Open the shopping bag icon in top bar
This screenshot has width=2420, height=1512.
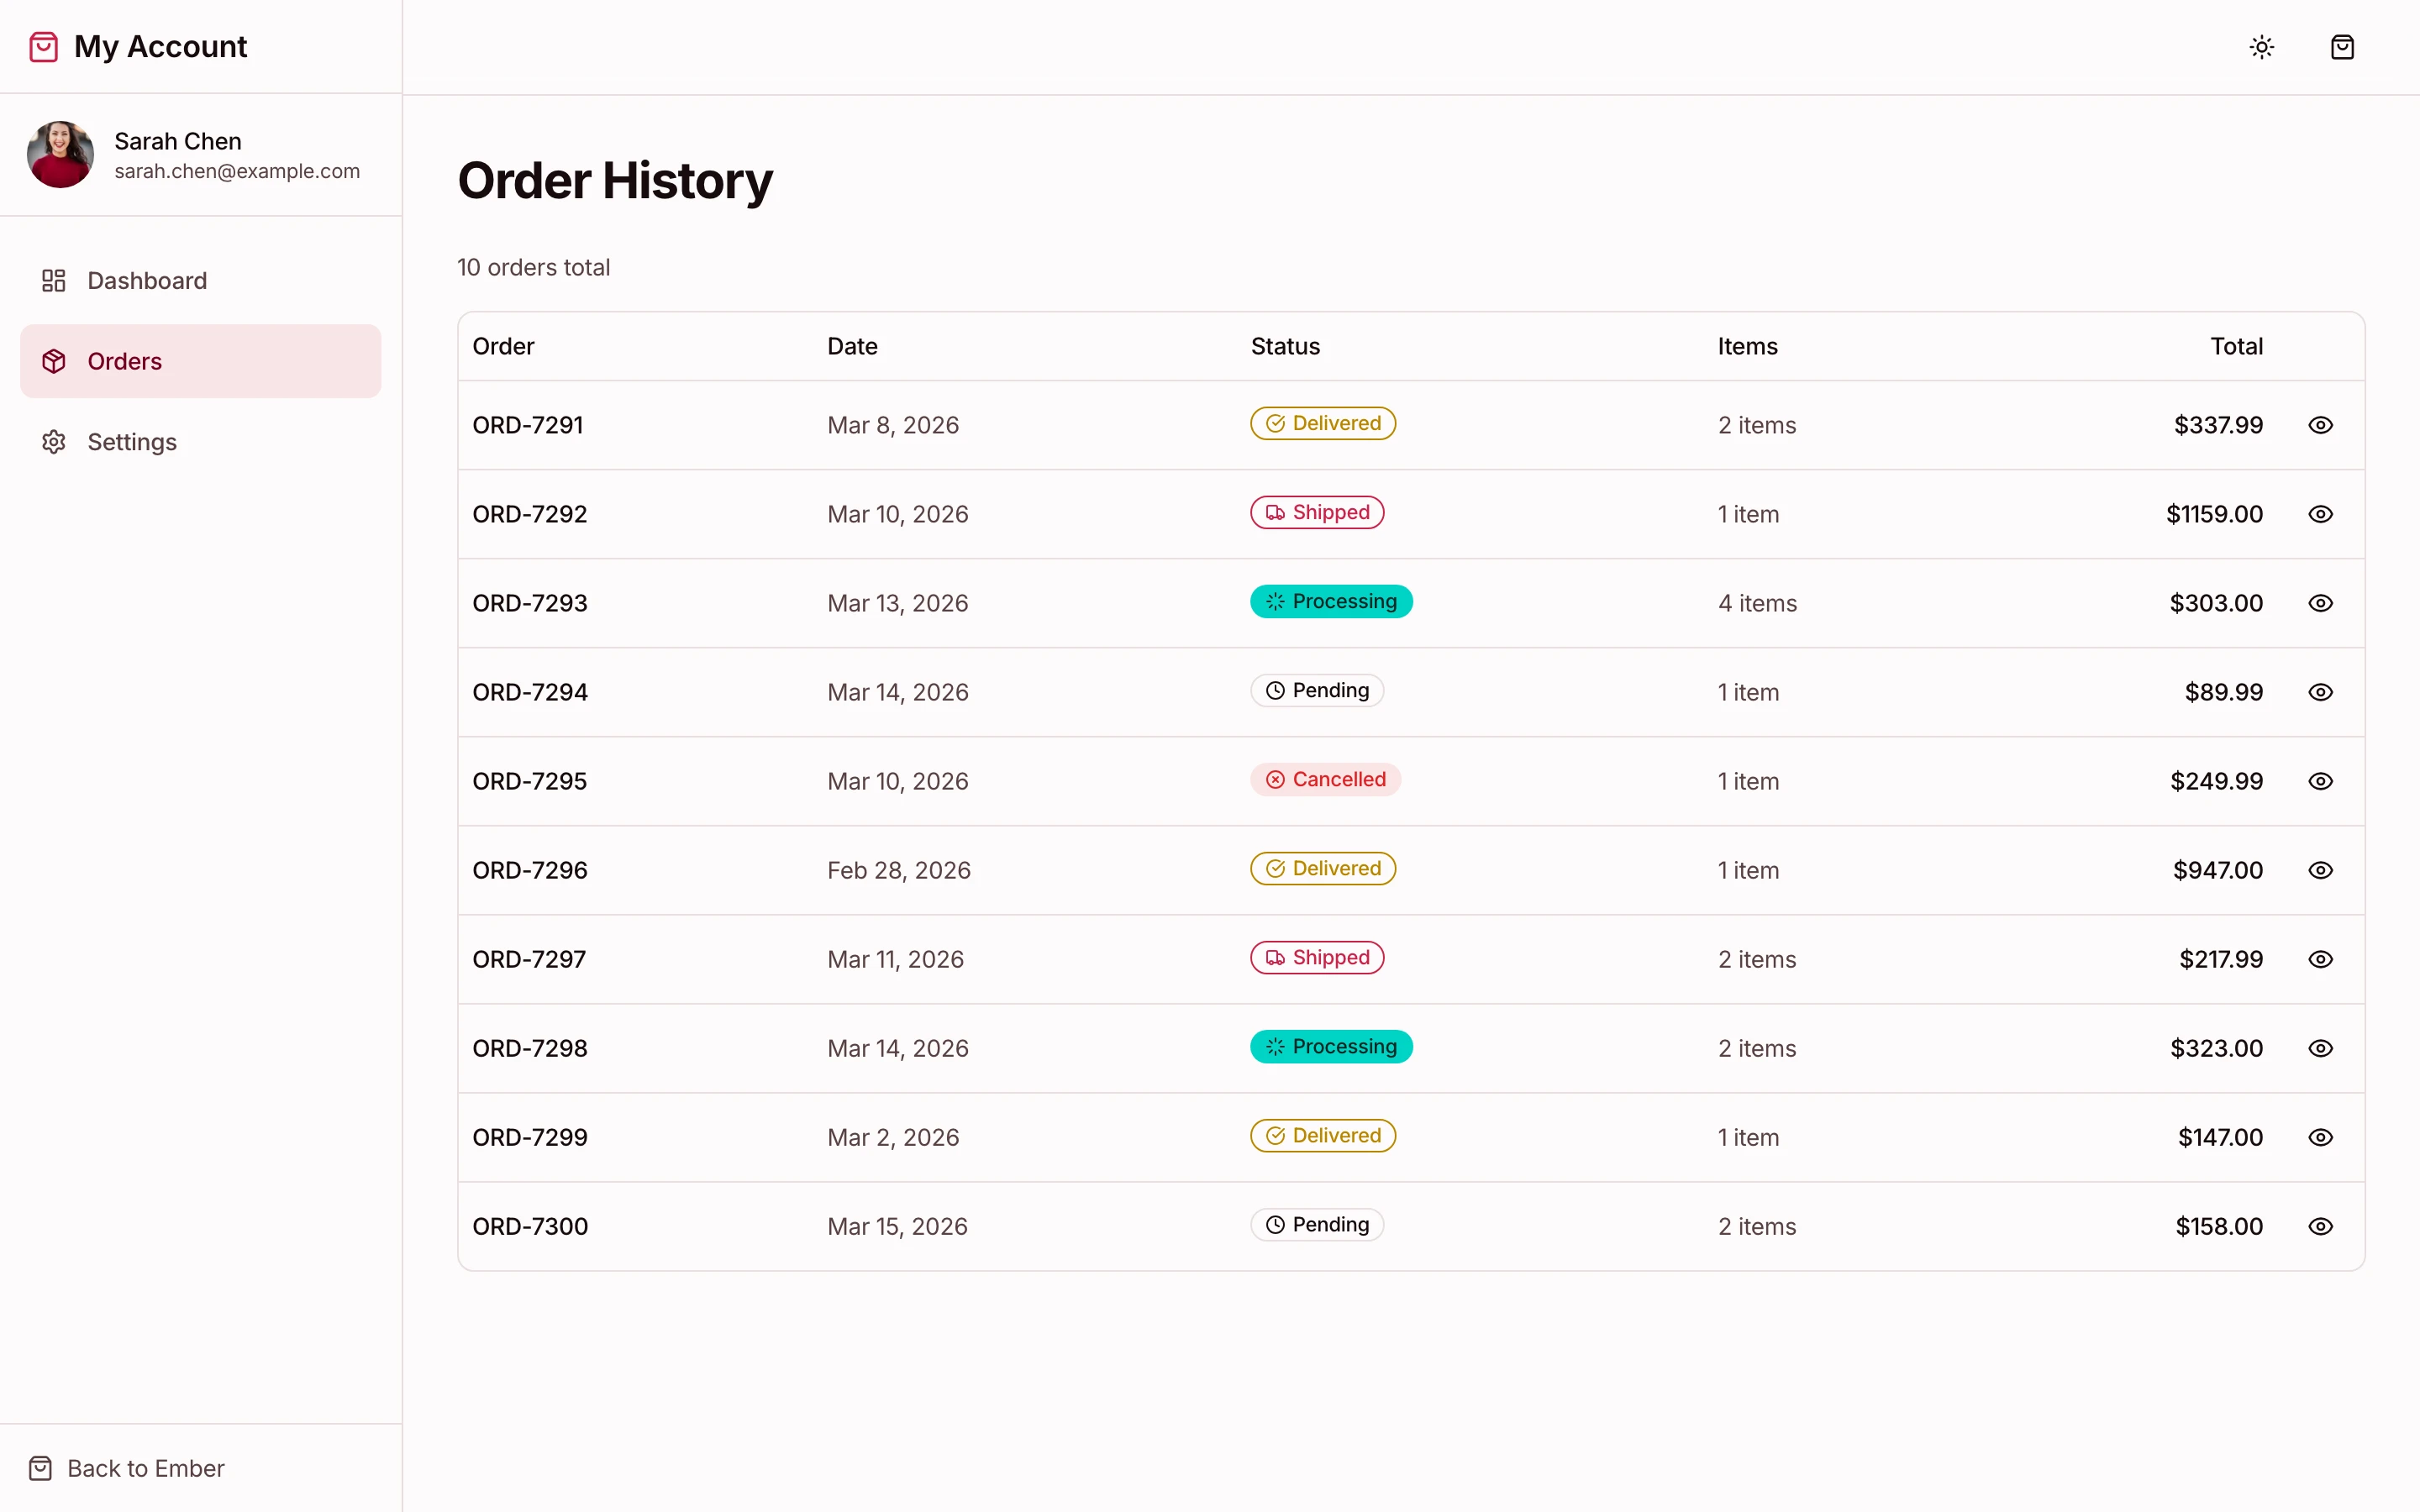[2343, 46]
